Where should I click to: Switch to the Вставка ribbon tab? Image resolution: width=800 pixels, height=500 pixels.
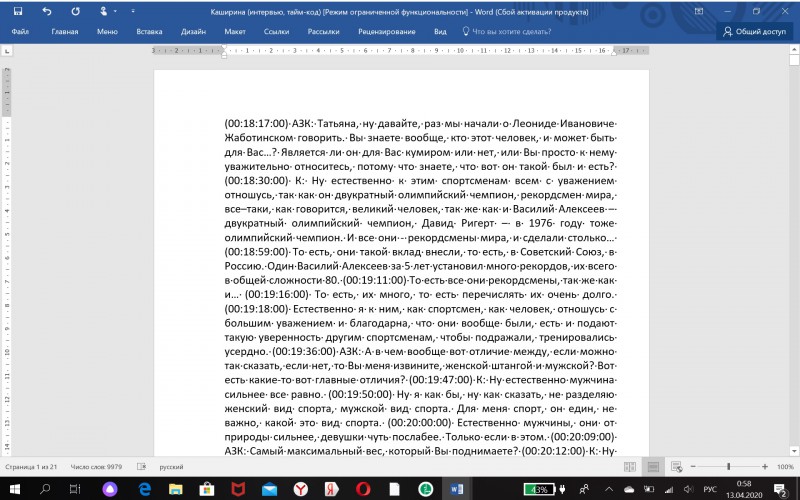[x=149, y=32]
